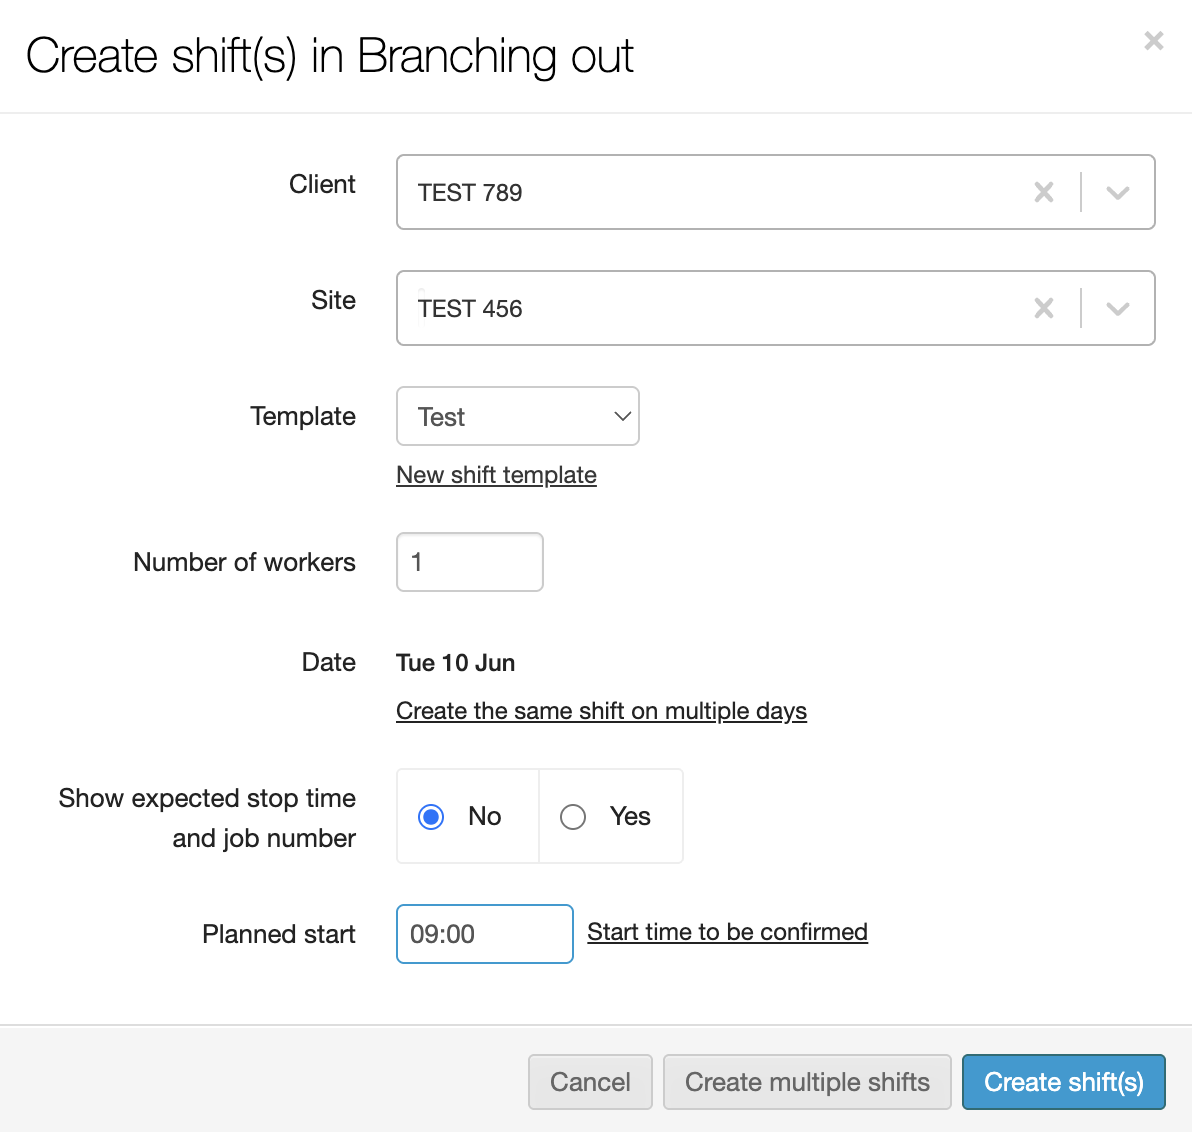1192x1132 pixels.
Task: Click the blue Create shift(s) button
Action: [1063, 1082]
